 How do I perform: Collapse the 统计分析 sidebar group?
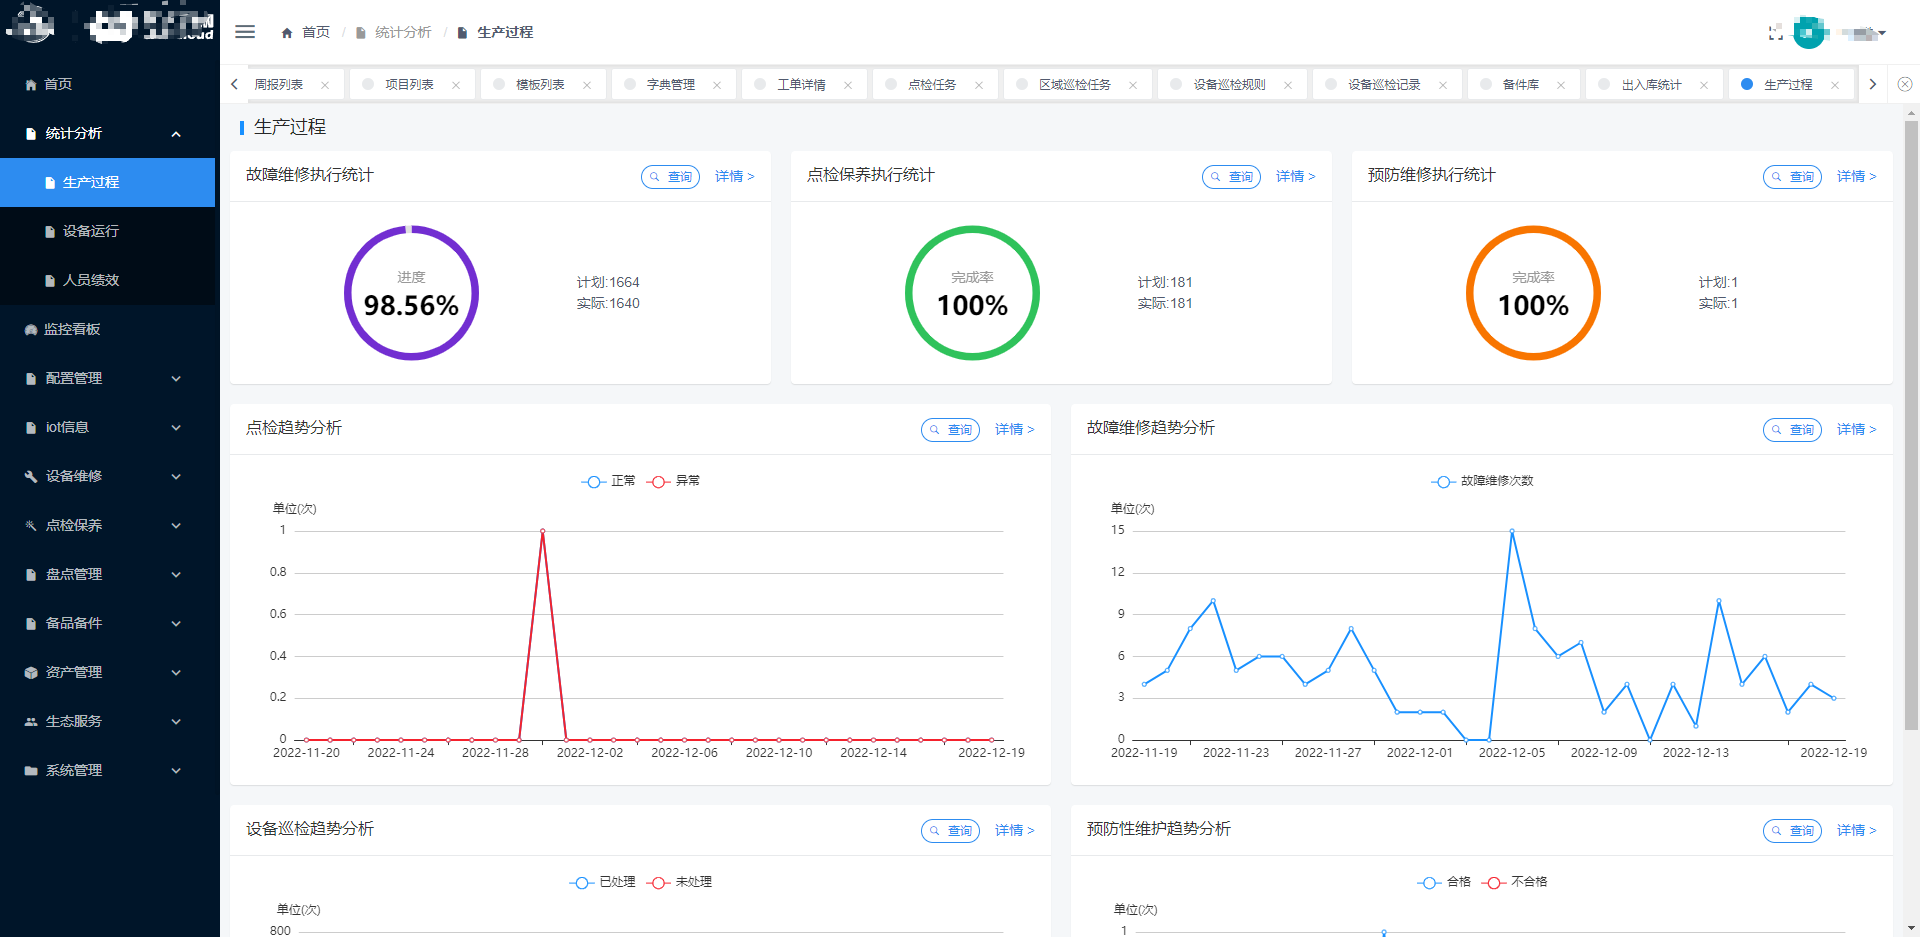(108, 133)
